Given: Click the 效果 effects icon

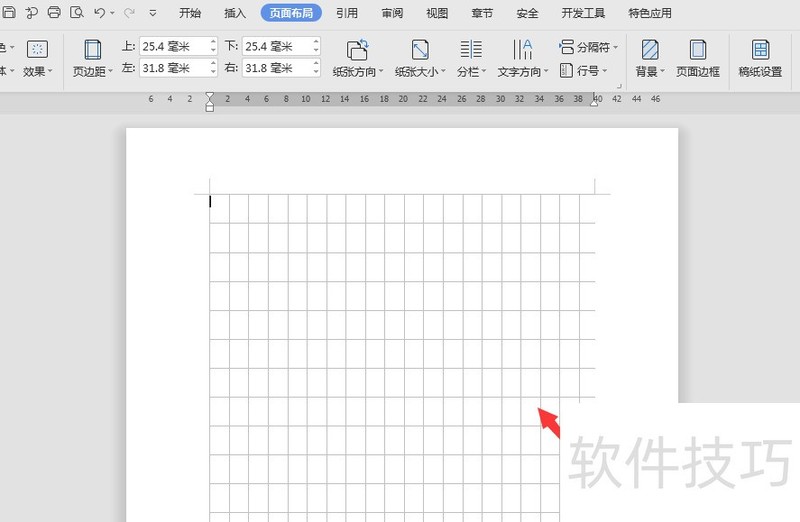Looking at the screenshot, I should [x=37, y=49].
